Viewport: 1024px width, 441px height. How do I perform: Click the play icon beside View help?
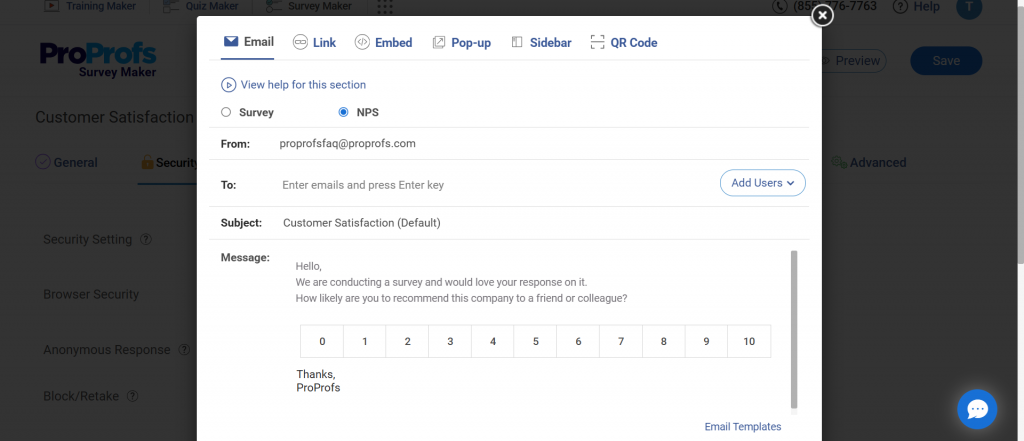[228, 85]
